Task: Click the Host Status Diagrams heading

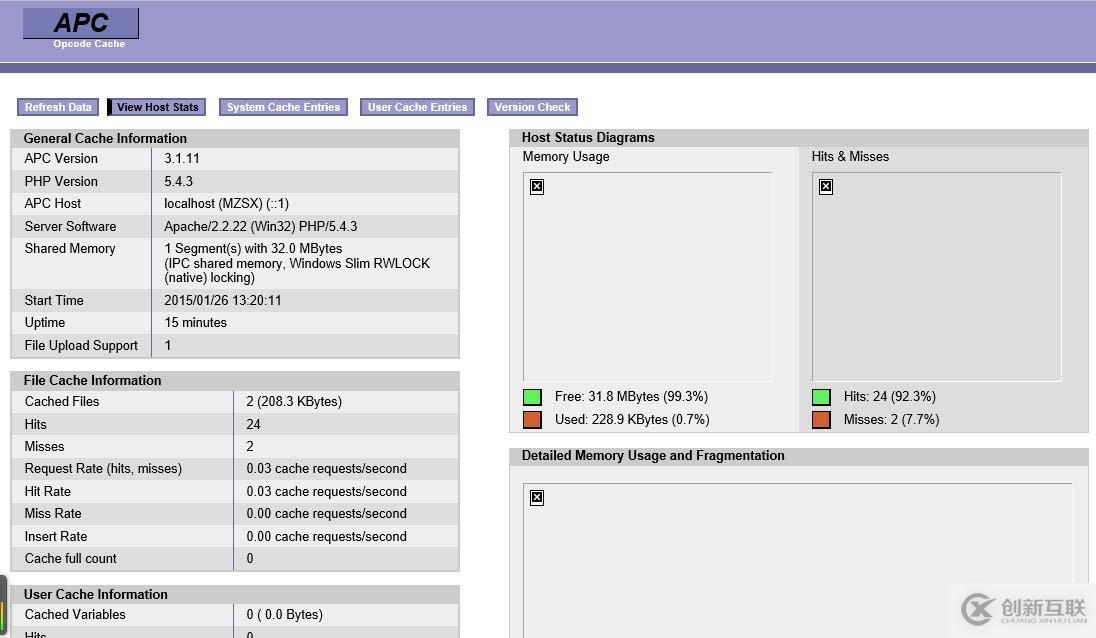Action: pyautogui.click(x=588, y=138)
